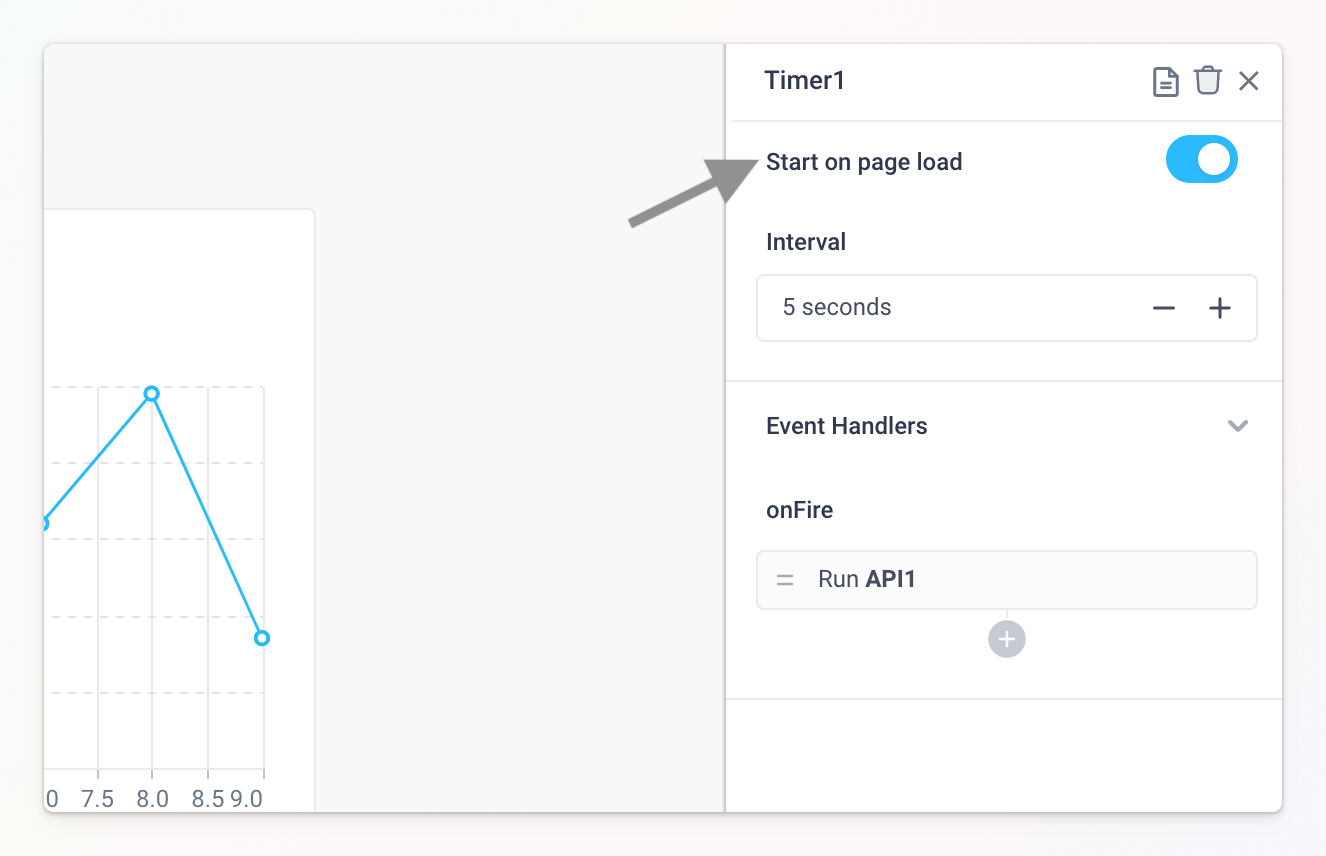Close the Timer1 inspector with the X icon
1326x856 pixels.
(x=1249, y=81)
